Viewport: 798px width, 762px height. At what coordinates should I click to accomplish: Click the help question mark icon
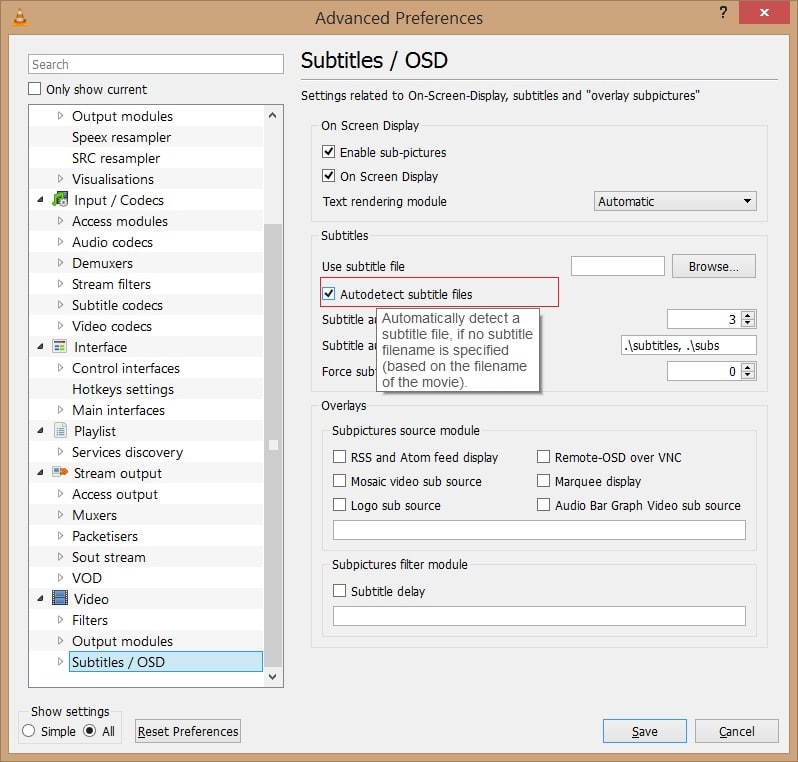pos(722,13)
